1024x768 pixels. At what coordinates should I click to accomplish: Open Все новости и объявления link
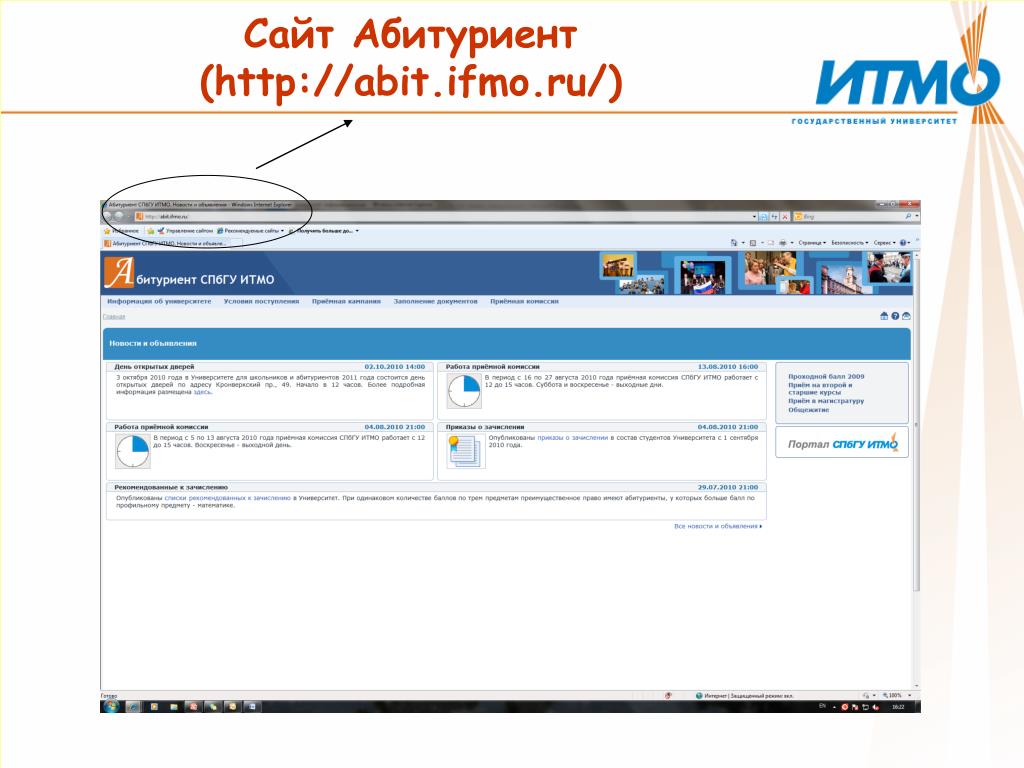point(718,526)
